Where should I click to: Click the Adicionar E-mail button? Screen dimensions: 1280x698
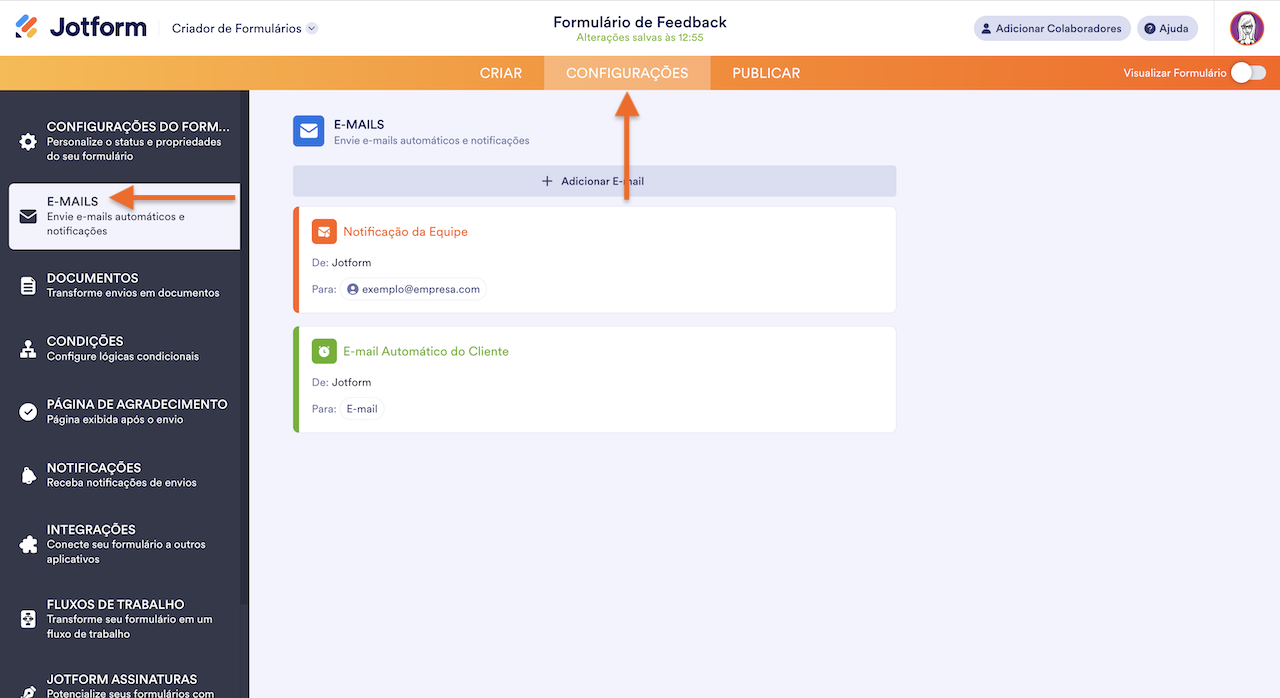594,181
